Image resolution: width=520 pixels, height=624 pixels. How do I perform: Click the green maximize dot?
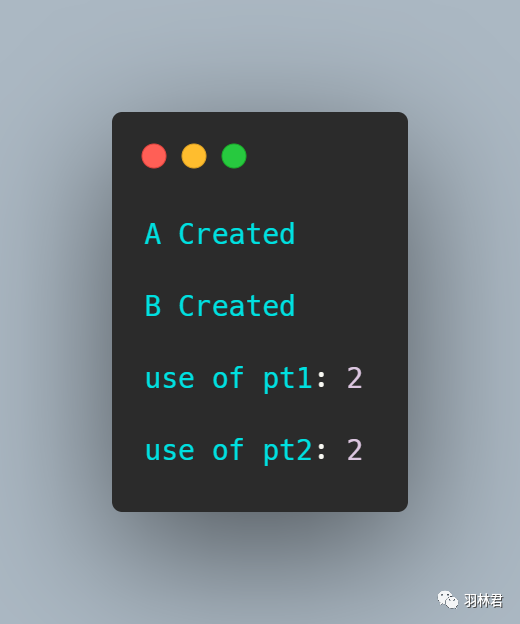(234, 156)
